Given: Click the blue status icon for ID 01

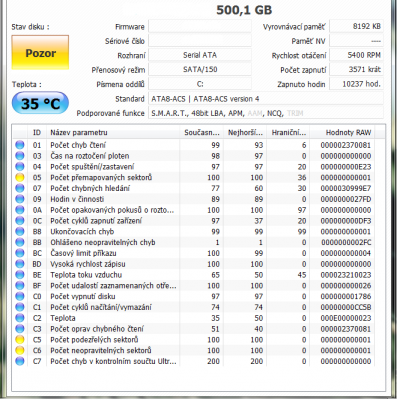Looking at the screenshot, I should click(20, 145).
